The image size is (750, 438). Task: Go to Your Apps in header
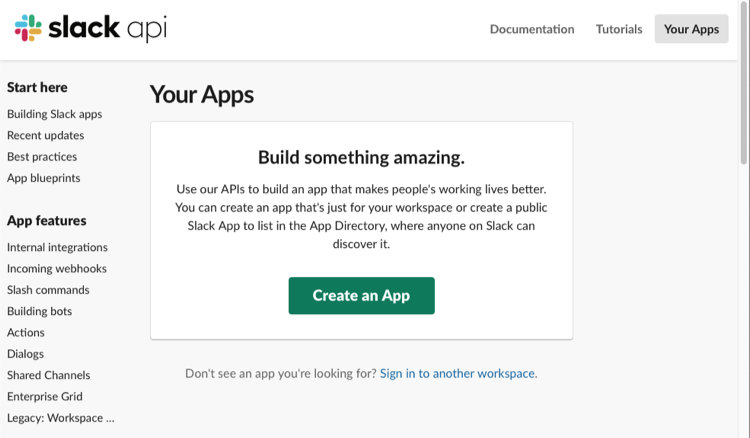(691, 29)
